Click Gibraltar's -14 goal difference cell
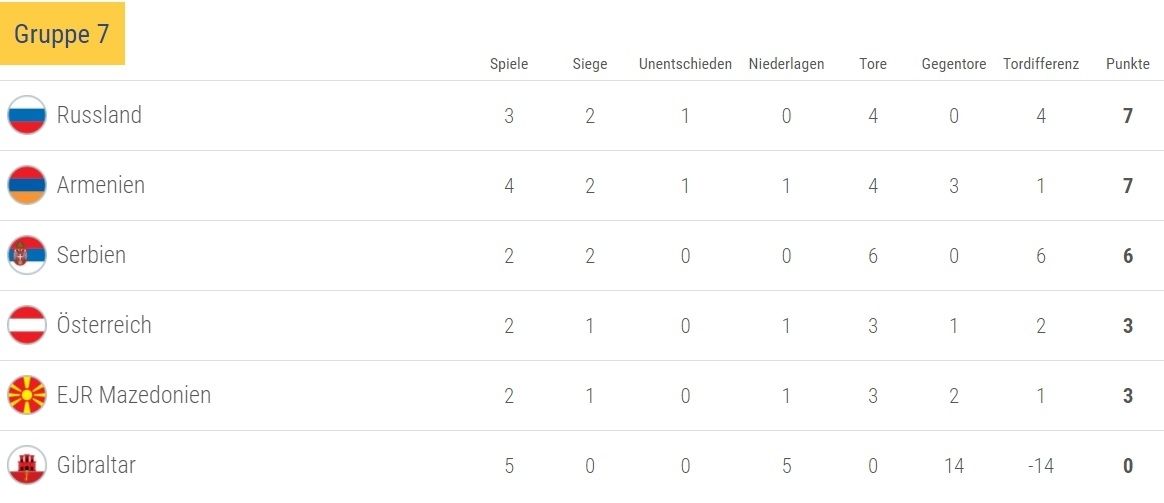 click(1041, 465)
